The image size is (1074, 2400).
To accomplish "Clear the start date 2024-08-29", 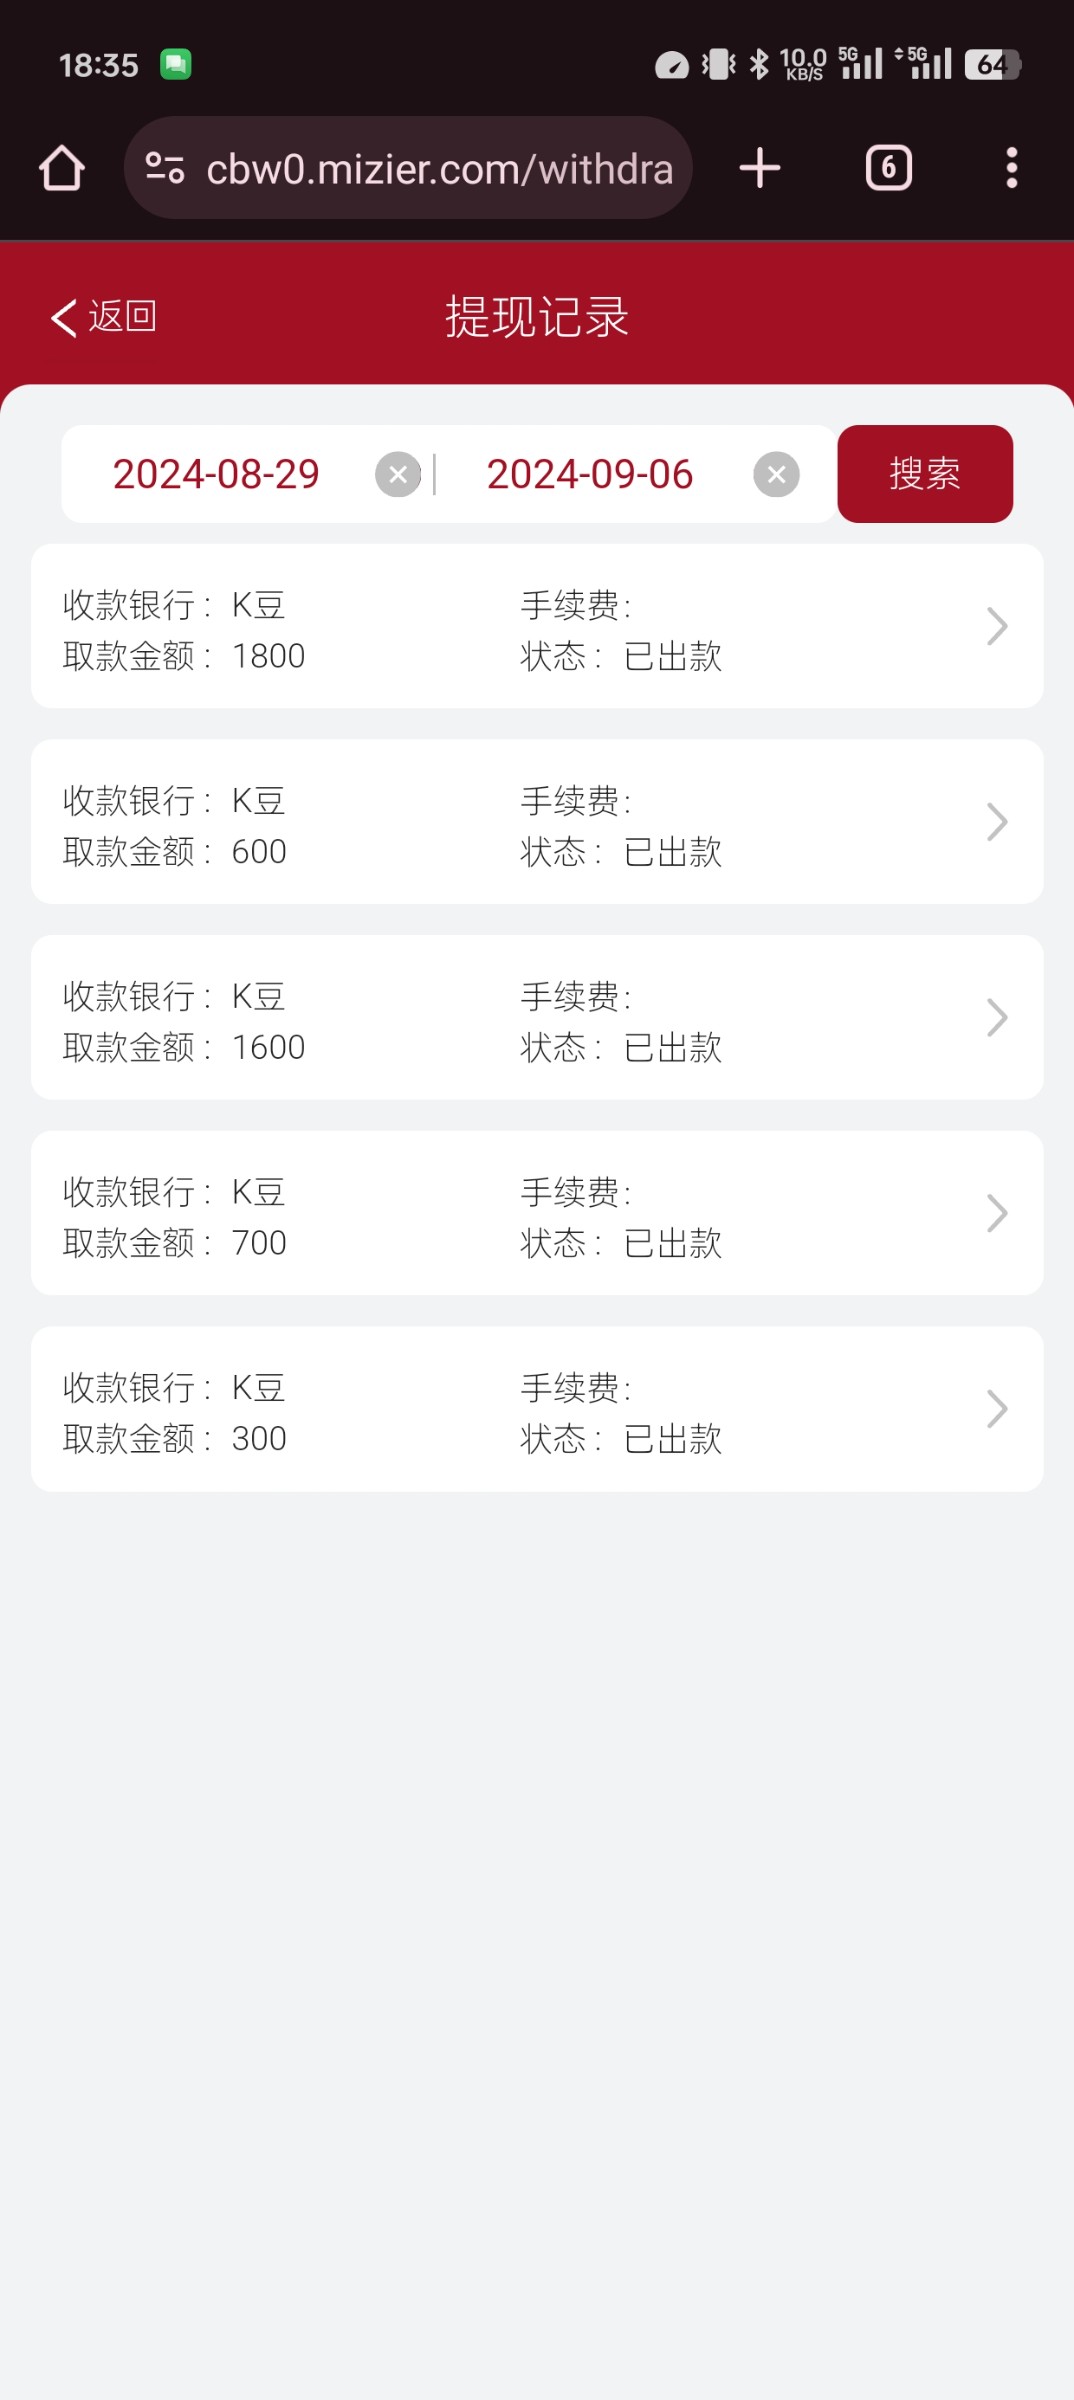I will coord(398,474).
